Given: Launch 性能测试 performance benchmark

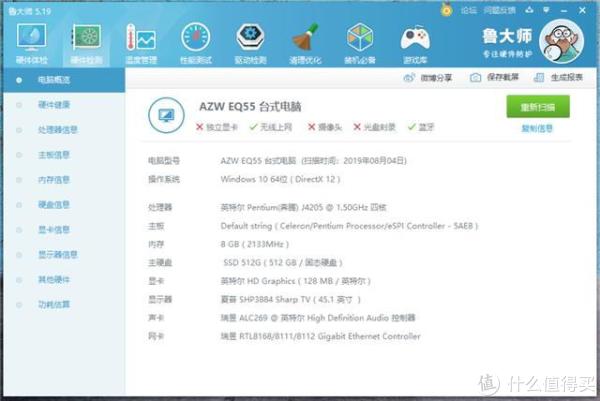Looking at the screenshot, I should 196,43.
